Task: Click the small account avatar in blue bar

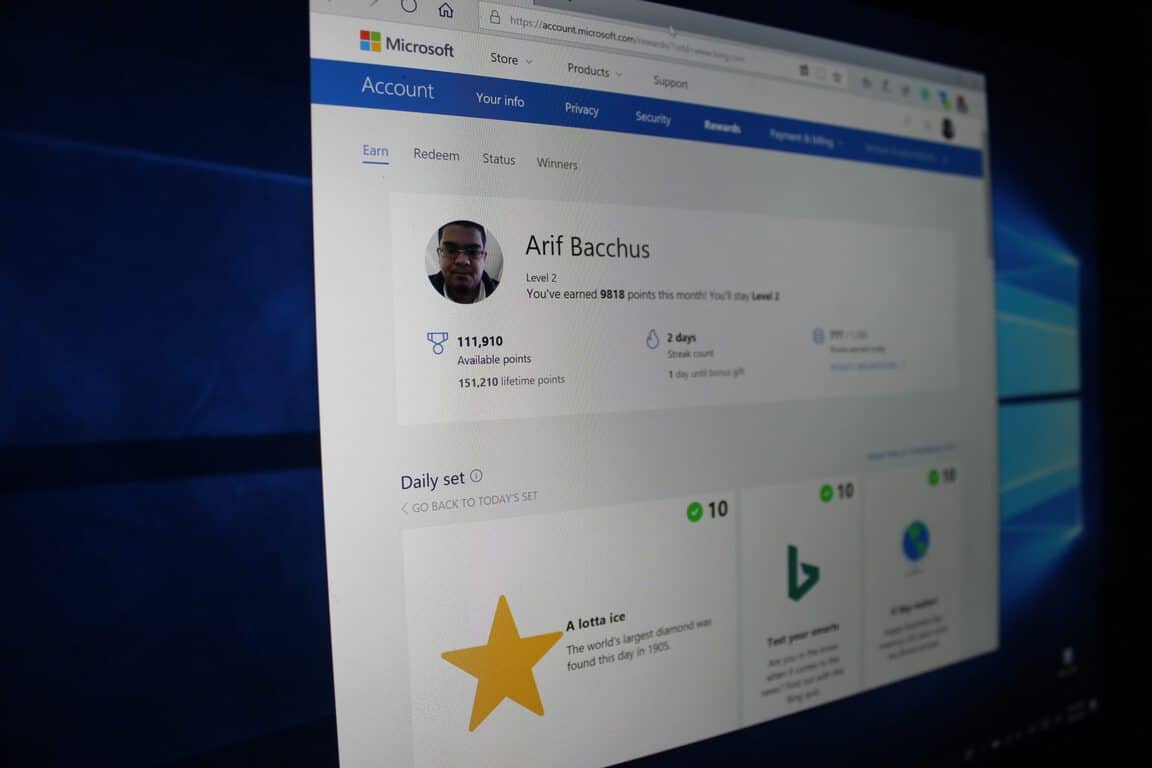Action: (947, 129)
